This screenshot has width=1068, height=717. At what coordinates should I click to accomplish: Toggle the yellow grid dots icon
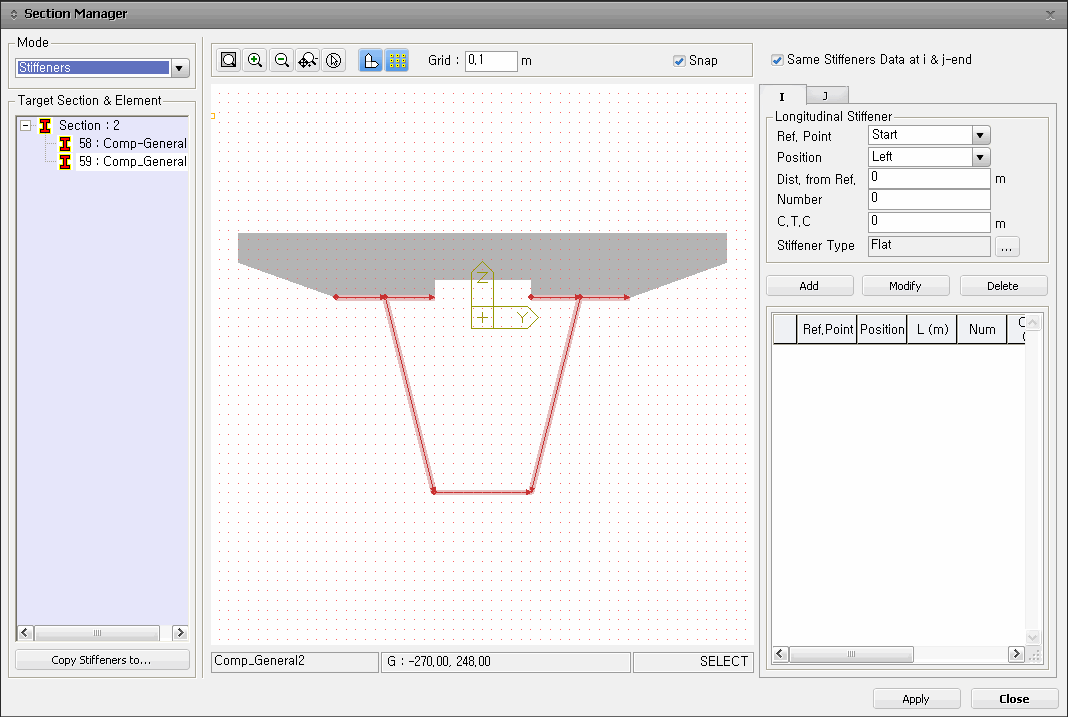click(x=397, y=60)
